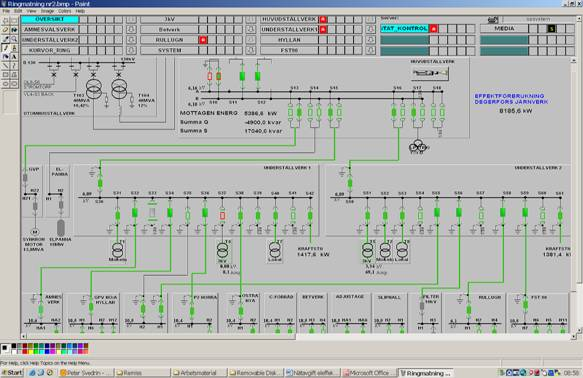This screenshot has width=583, height=378.
Task: Click the MEDIA button
Action: 504,29
